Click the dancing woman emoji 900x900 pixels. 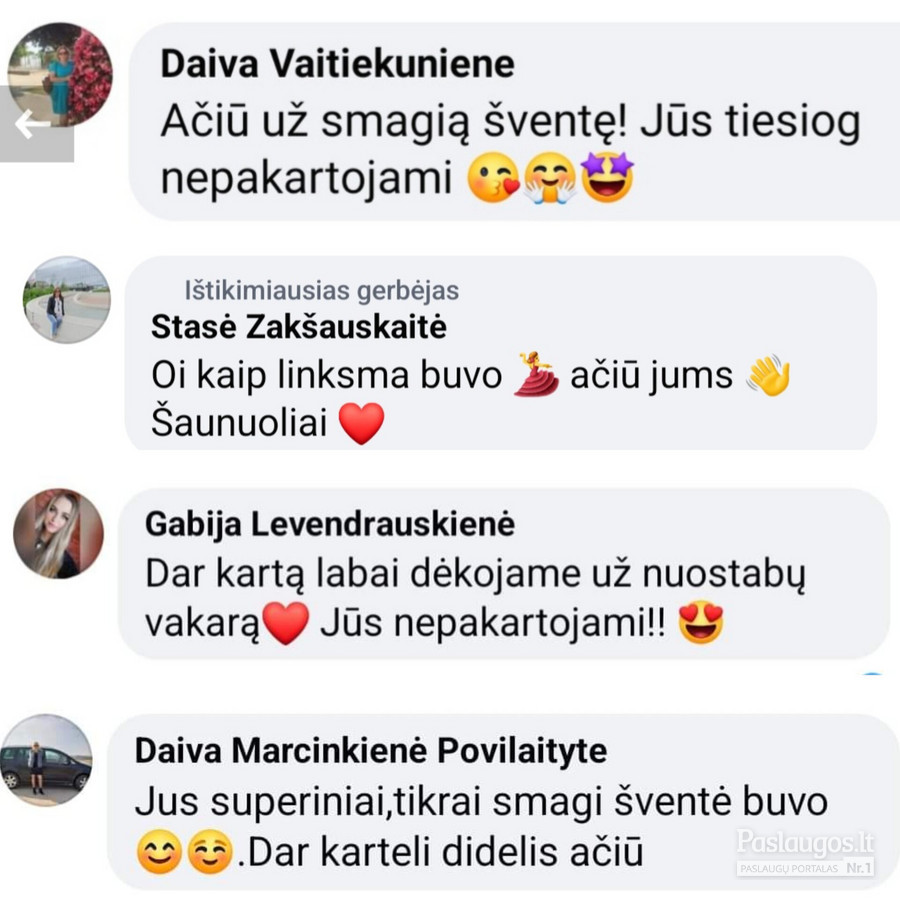[536, 375]
